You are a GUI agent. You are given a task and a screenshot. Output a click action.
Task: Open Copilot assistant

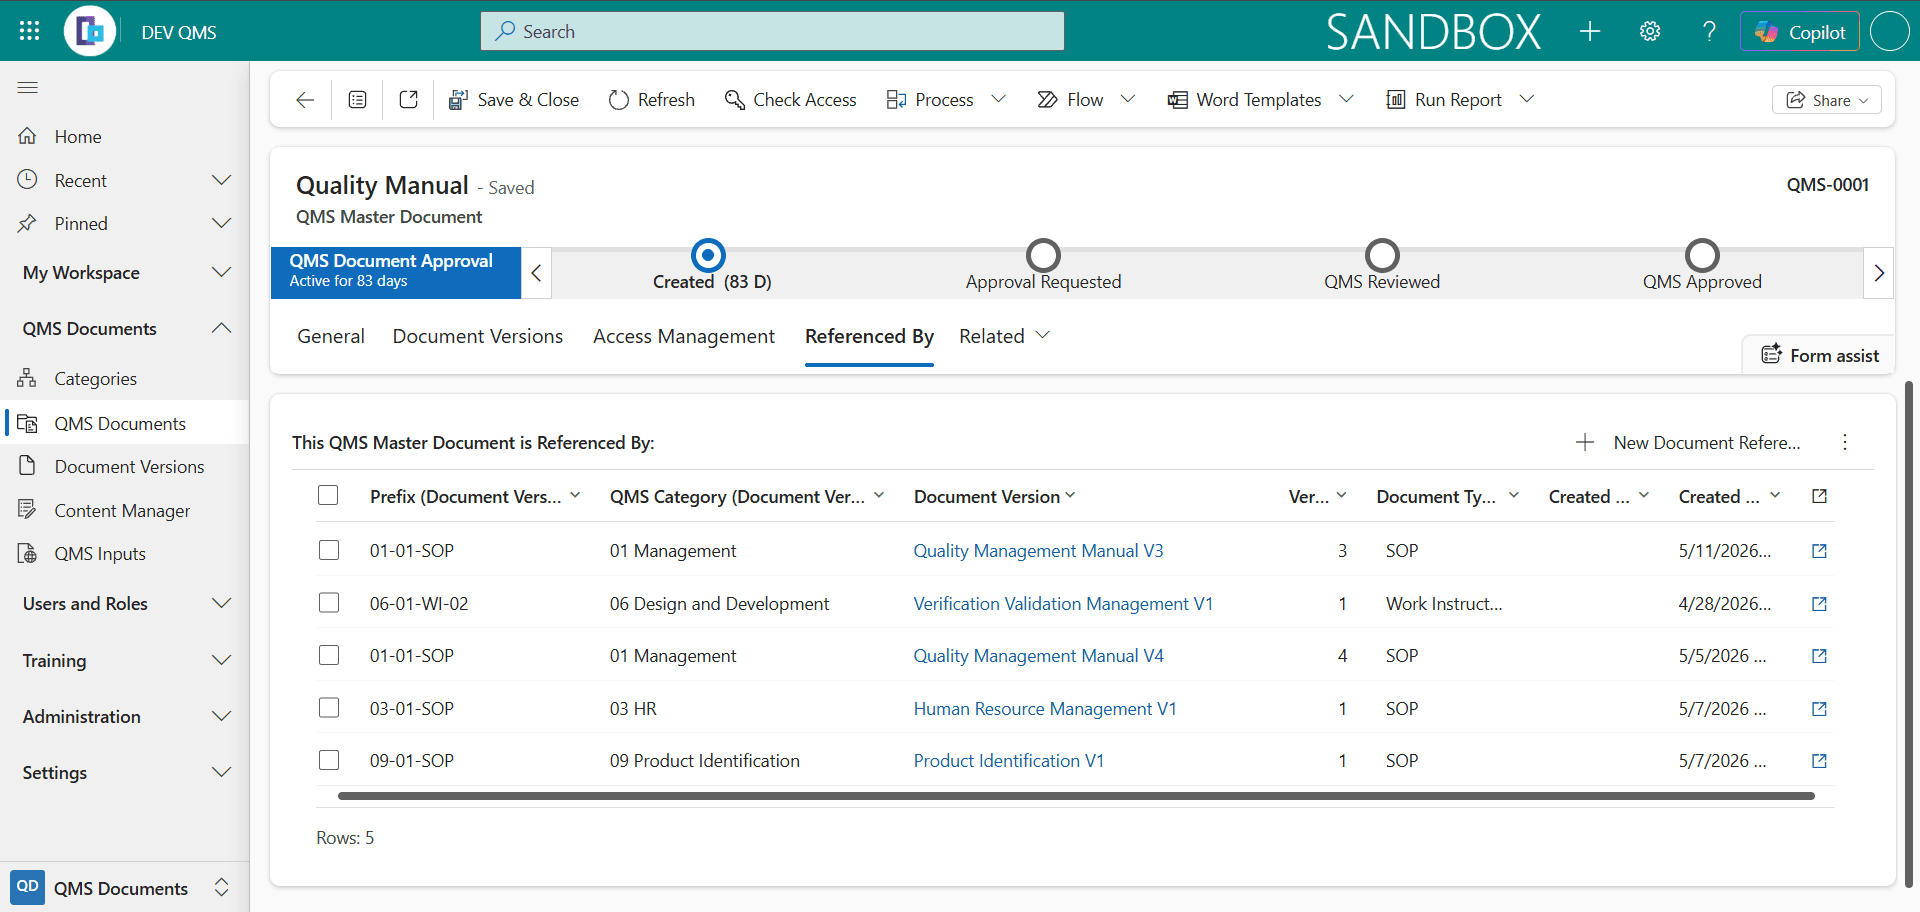click(x=1800, y=31)
